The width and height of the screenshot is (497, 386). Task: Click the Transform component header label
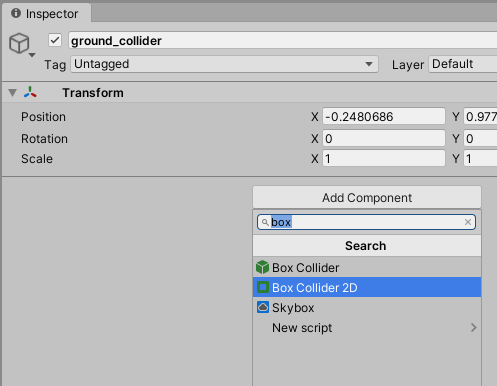click(93, 93)
